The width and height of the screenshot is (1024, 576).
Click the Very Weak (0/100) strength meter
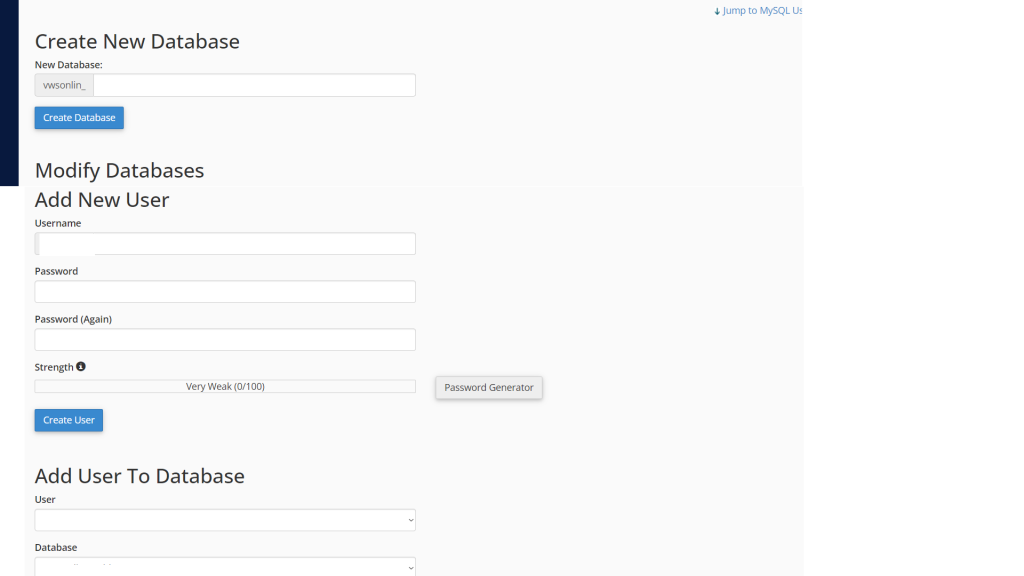pos(225,387)
